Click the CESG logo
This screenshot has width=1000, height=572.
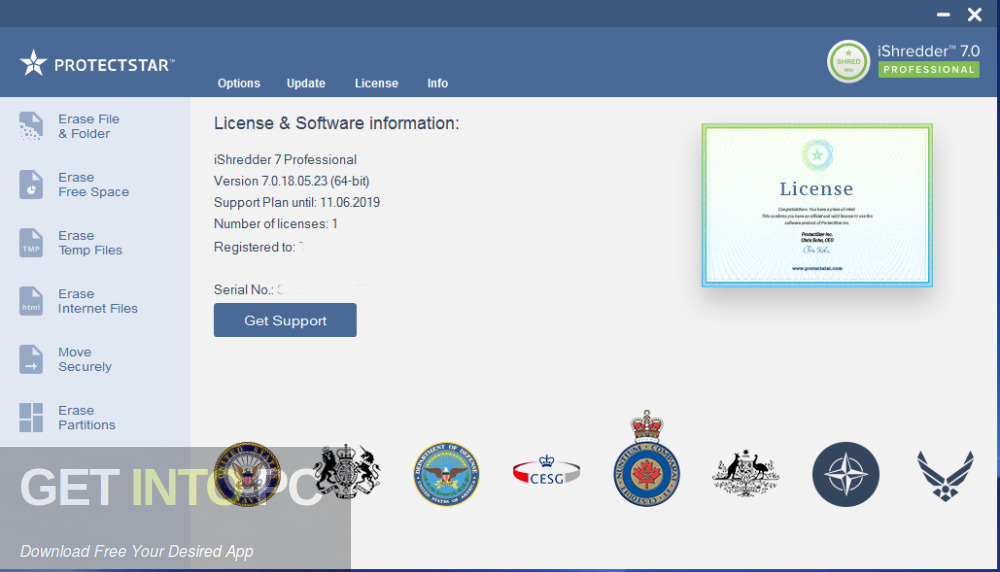tap(547, 472)
